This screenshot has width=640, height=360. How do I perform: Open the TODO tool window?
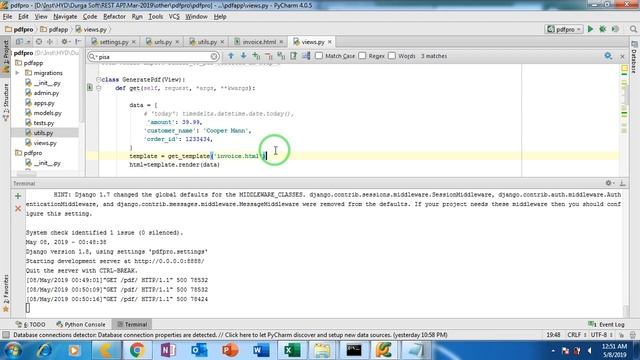(x=30, y=324)
